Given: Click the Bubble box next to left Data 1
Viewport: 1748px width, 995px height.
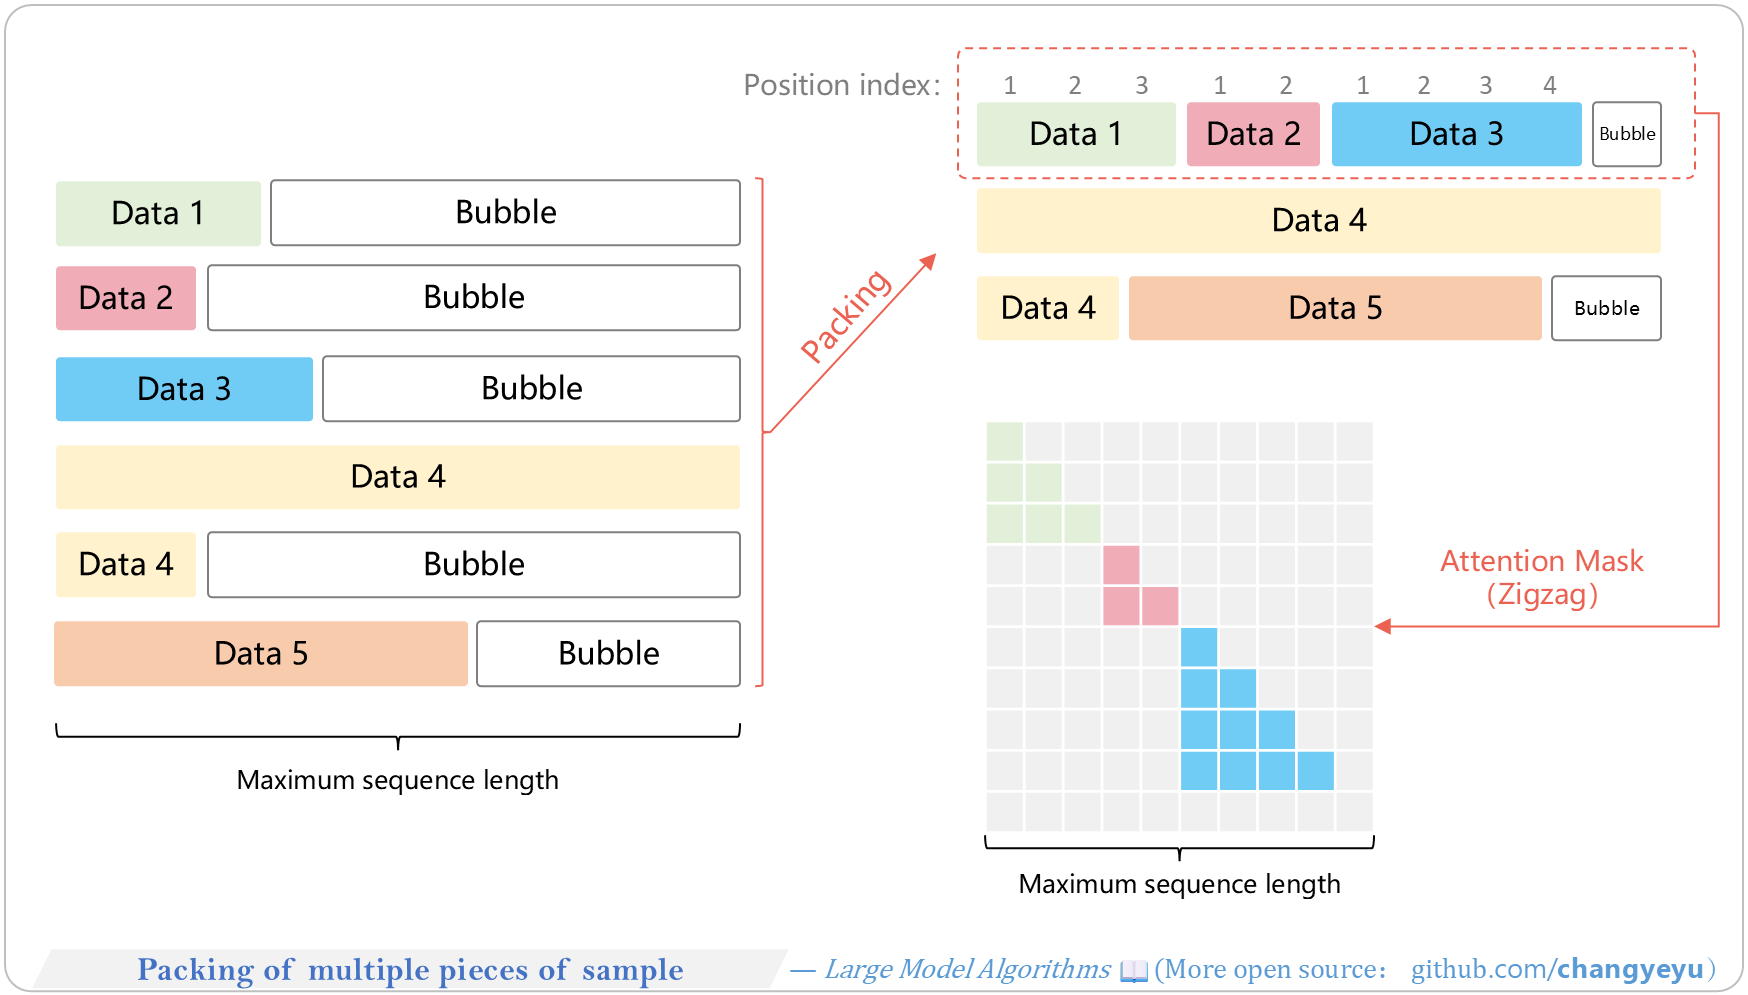Looking at the screenshot, I should [505, 213].
